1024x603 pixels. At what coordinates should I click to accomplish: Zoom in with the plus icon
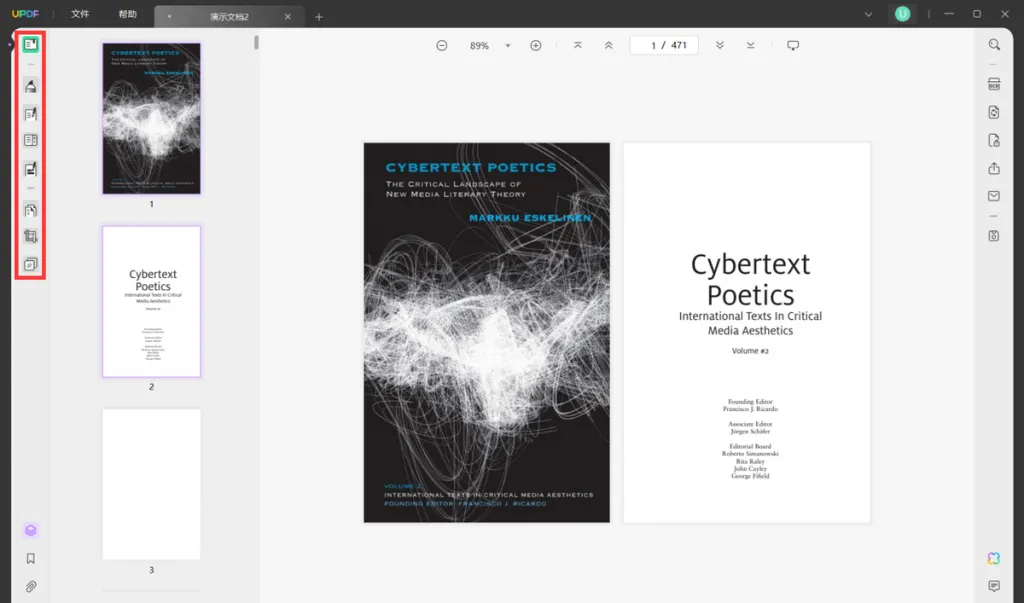click(536, 46)
